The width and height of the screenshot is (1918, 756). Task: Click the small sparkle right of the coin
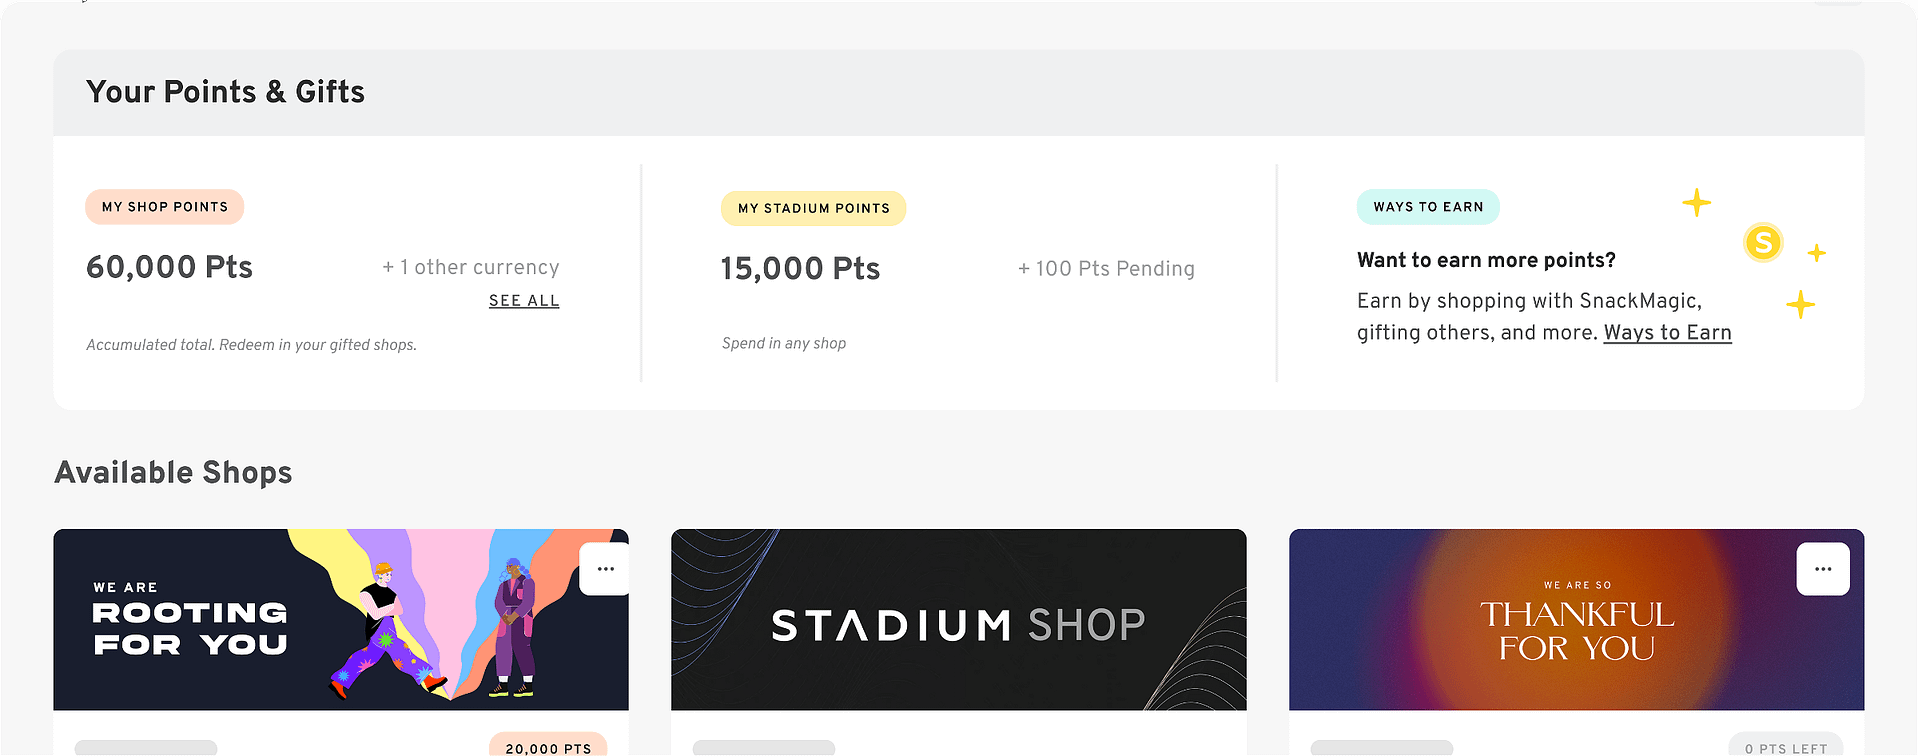(1816, 253)
